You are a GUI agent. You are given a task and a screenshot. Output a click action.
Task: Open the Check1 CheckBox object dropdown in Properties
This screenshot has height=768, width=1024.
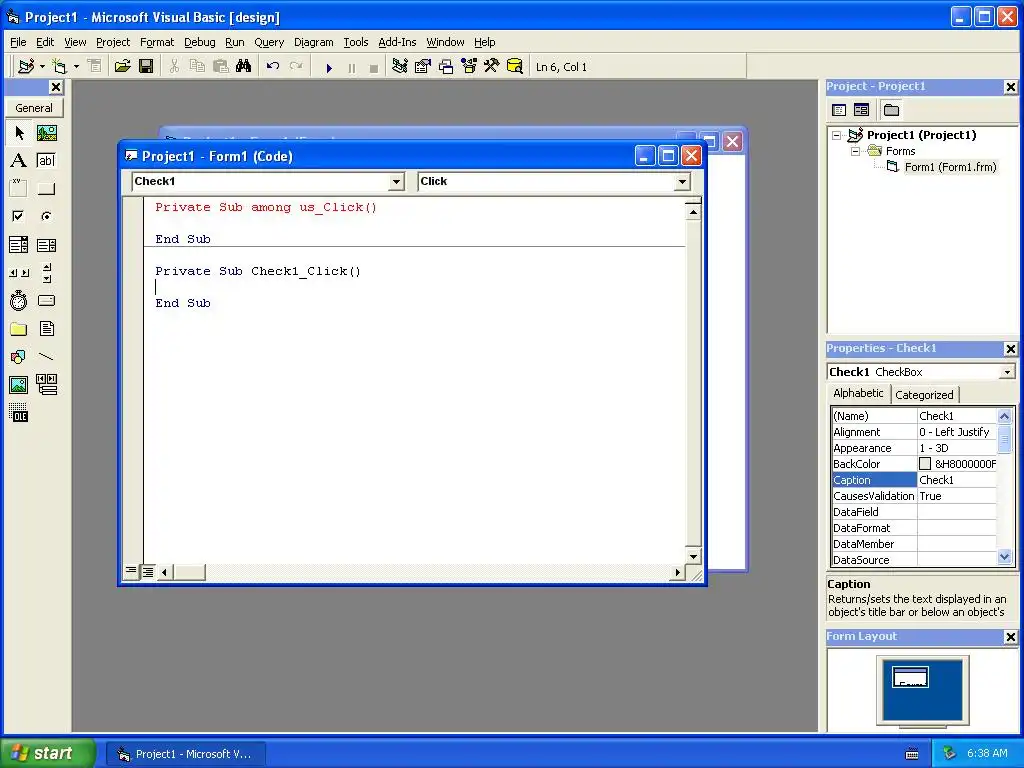[x=1007, y=372]
